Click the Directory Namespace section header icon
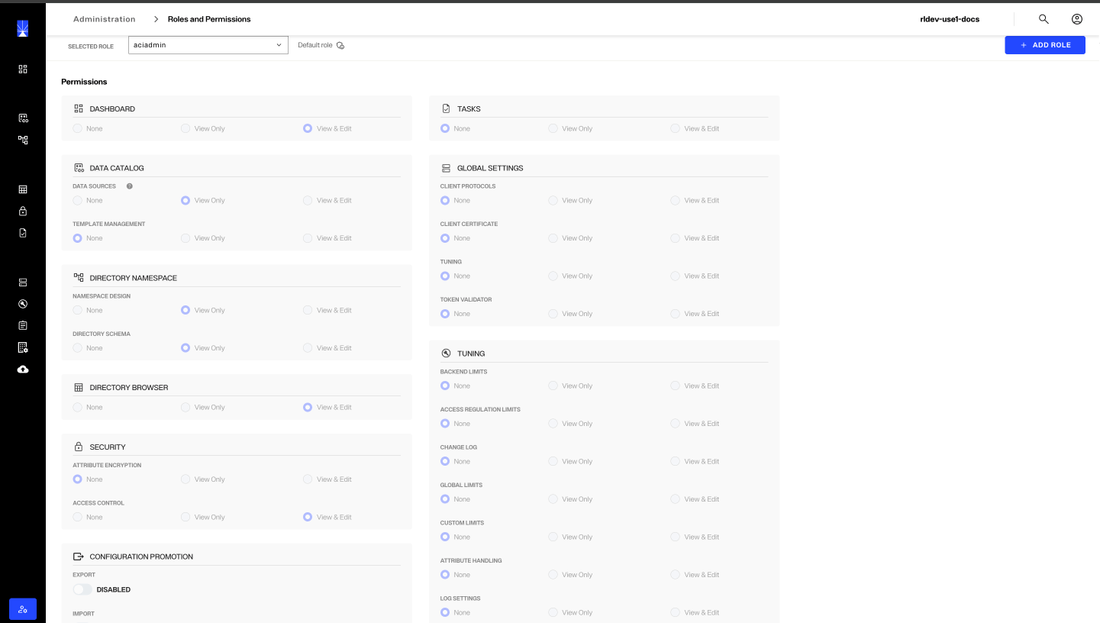Image resolution: width=1100 pixels, height=623 pixels. click(79, 278)
